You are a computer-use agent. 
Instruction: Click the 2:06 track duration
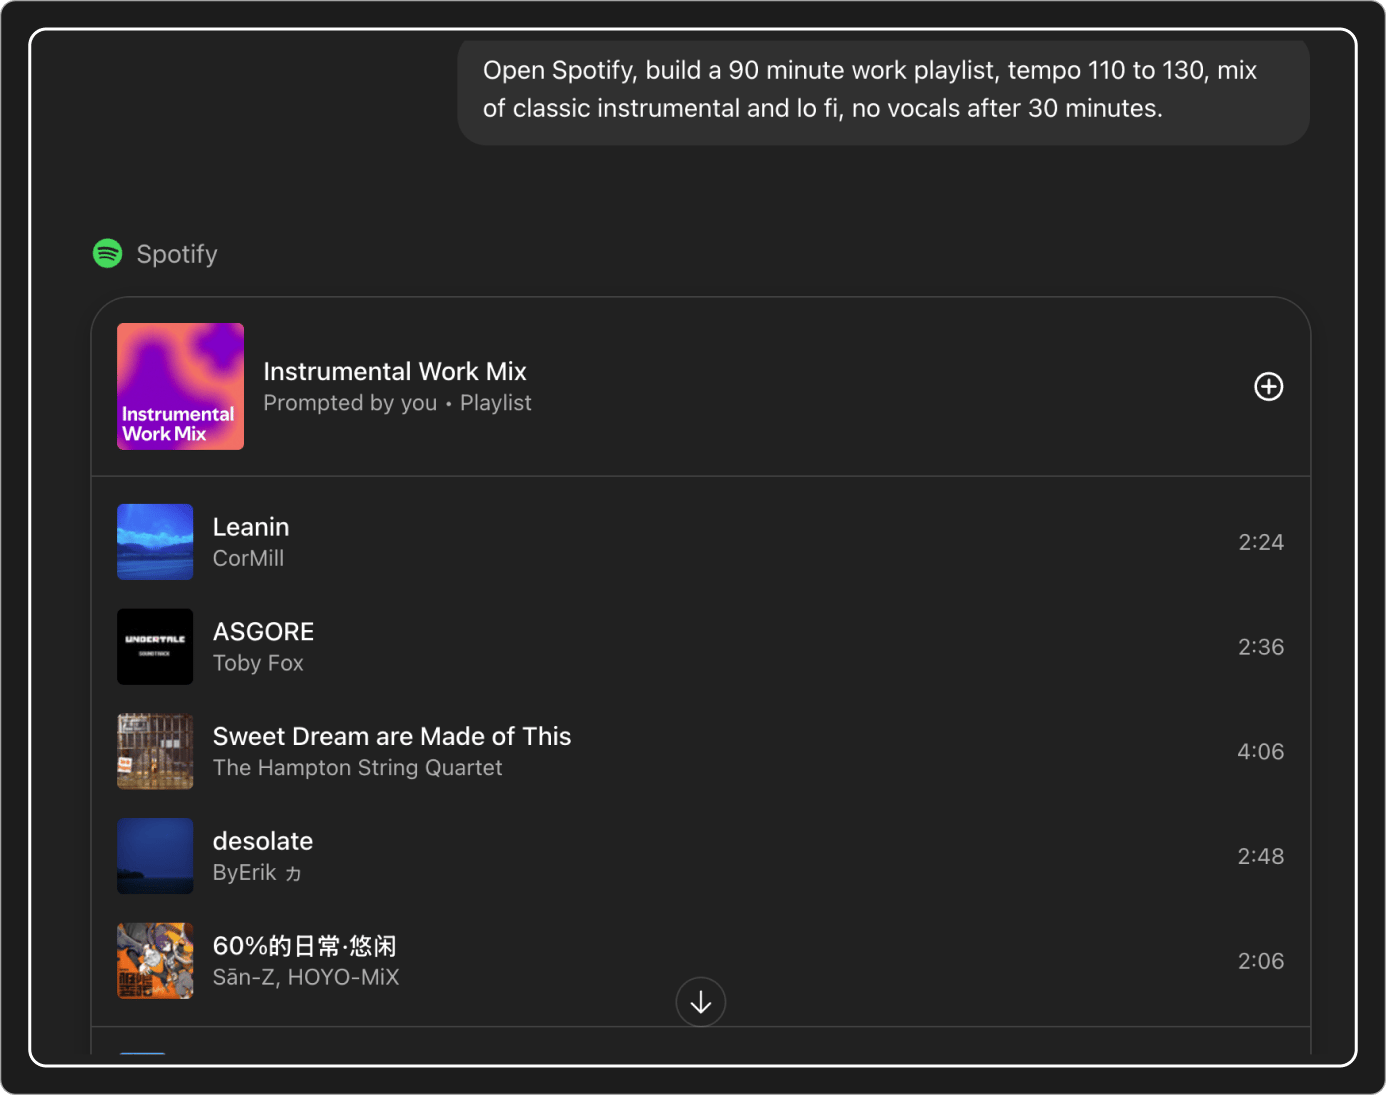click(x=1261, y=961)
